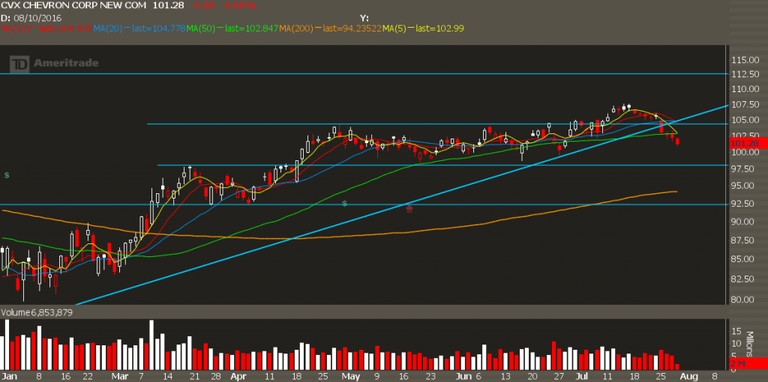The image size is (768, 382).
Task: Click the 112.50 price axis label
Action: tap(744, 74)
